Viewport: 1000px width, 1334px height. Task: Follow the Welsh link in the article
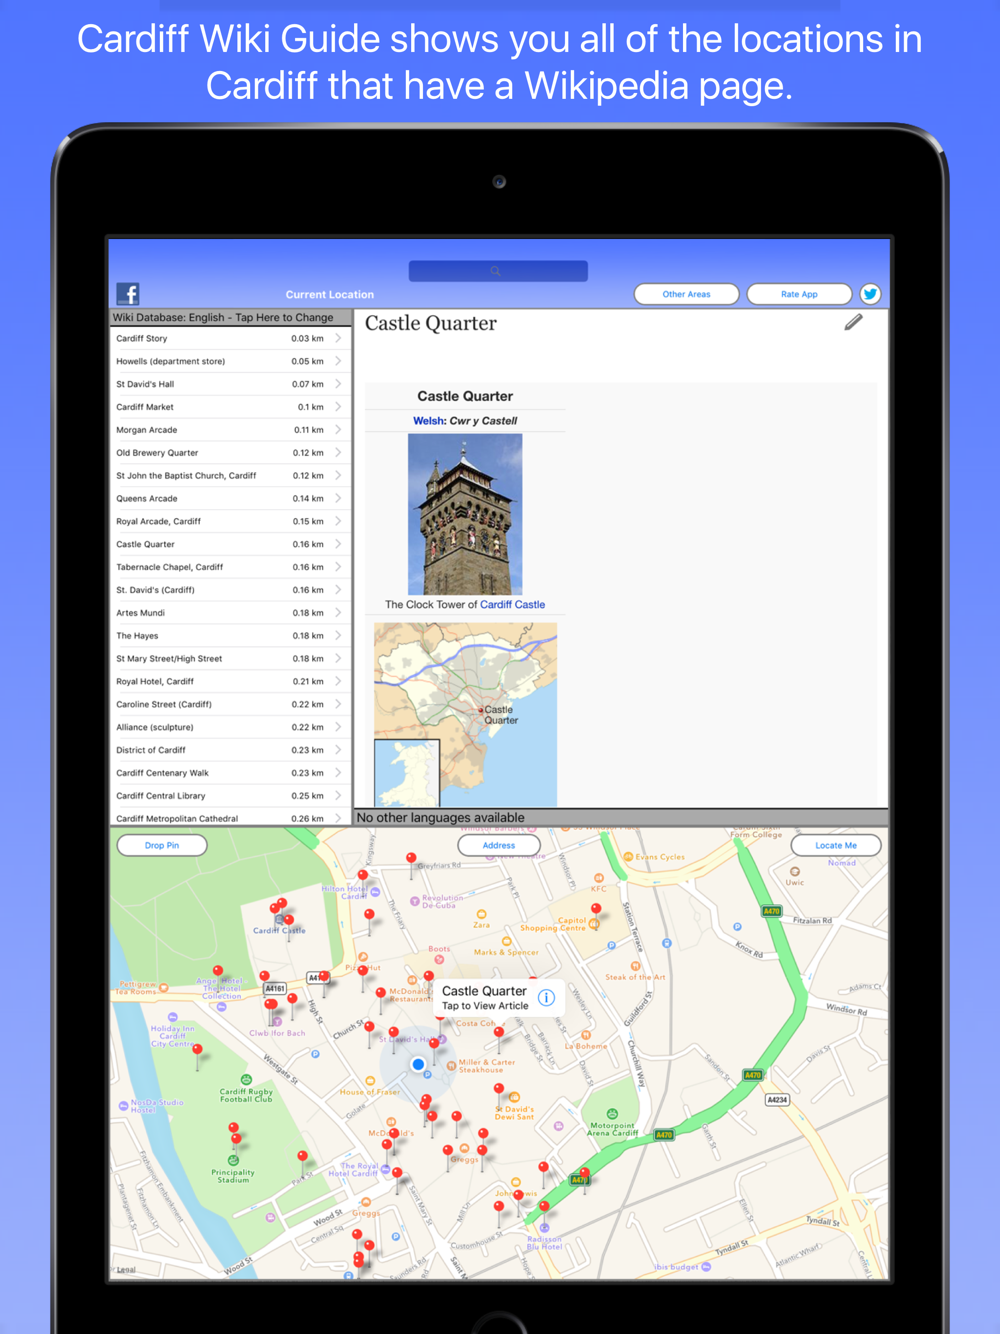click(x=429, y=421)
